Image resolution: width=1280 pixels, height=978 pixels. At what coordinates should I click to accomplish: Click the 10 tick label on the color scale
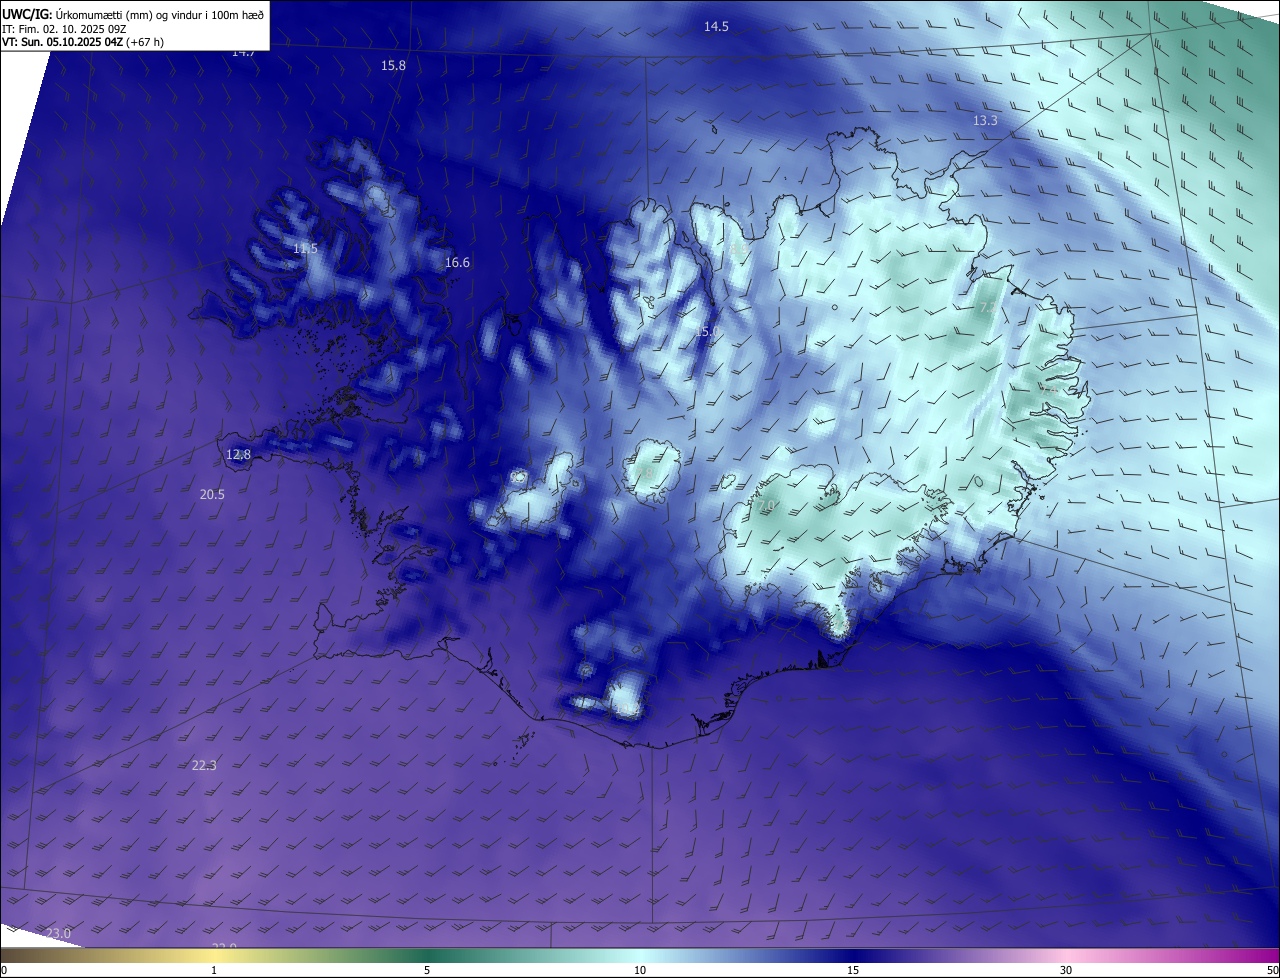tap(640, 970)
